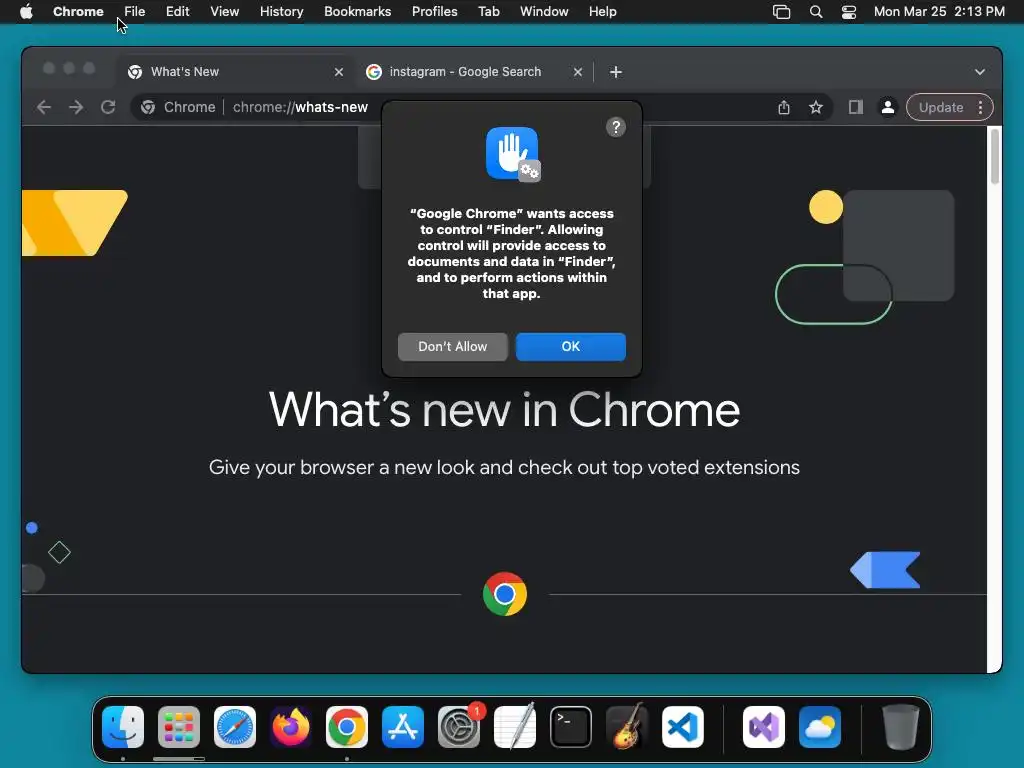Open Finder from the Dock
This screenshot has width=1024, height=768.
click(123, 727)
